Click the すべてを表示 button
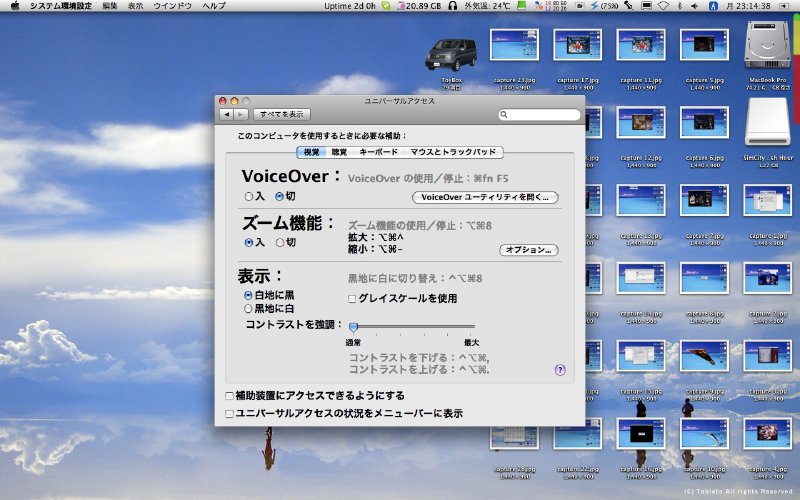This screenshot has width=800, height=500. pyautogui.click(x=282, y=114)
